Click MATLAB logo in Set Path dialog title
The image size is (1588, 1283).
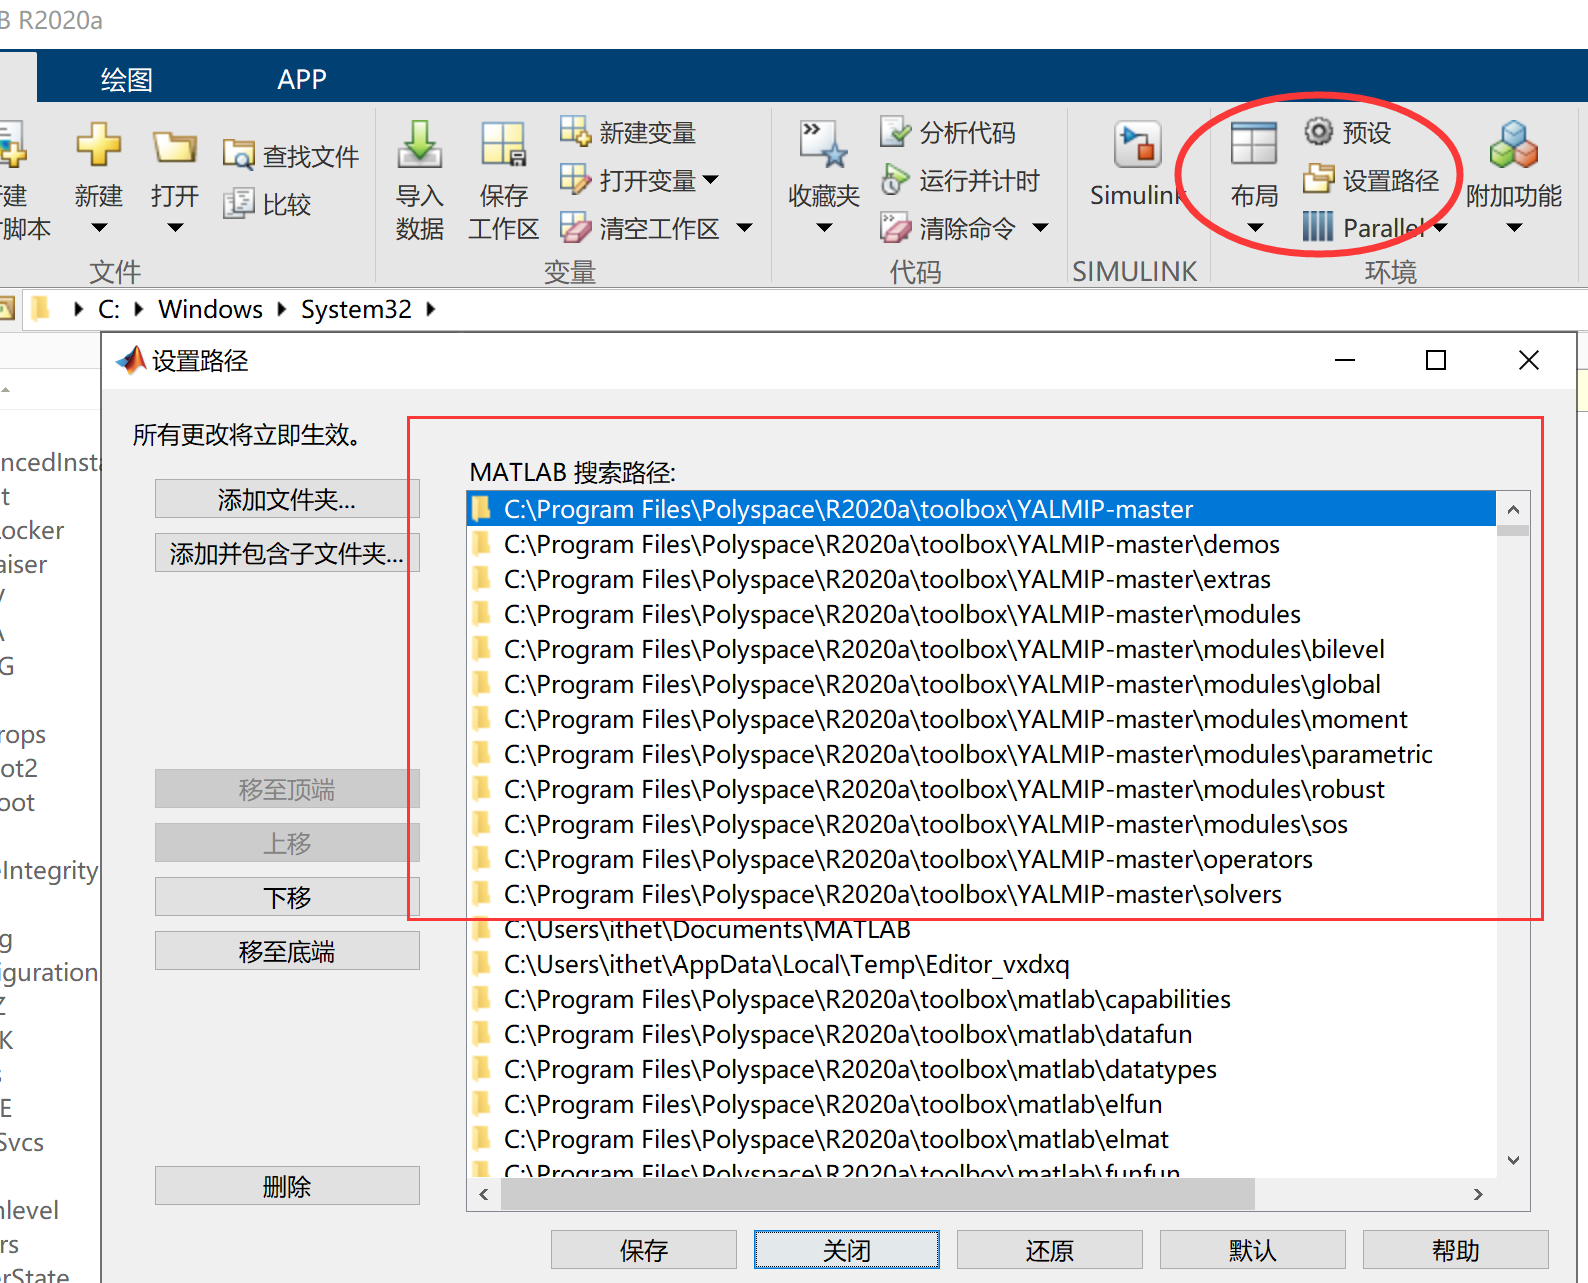(x=131, y=360)
